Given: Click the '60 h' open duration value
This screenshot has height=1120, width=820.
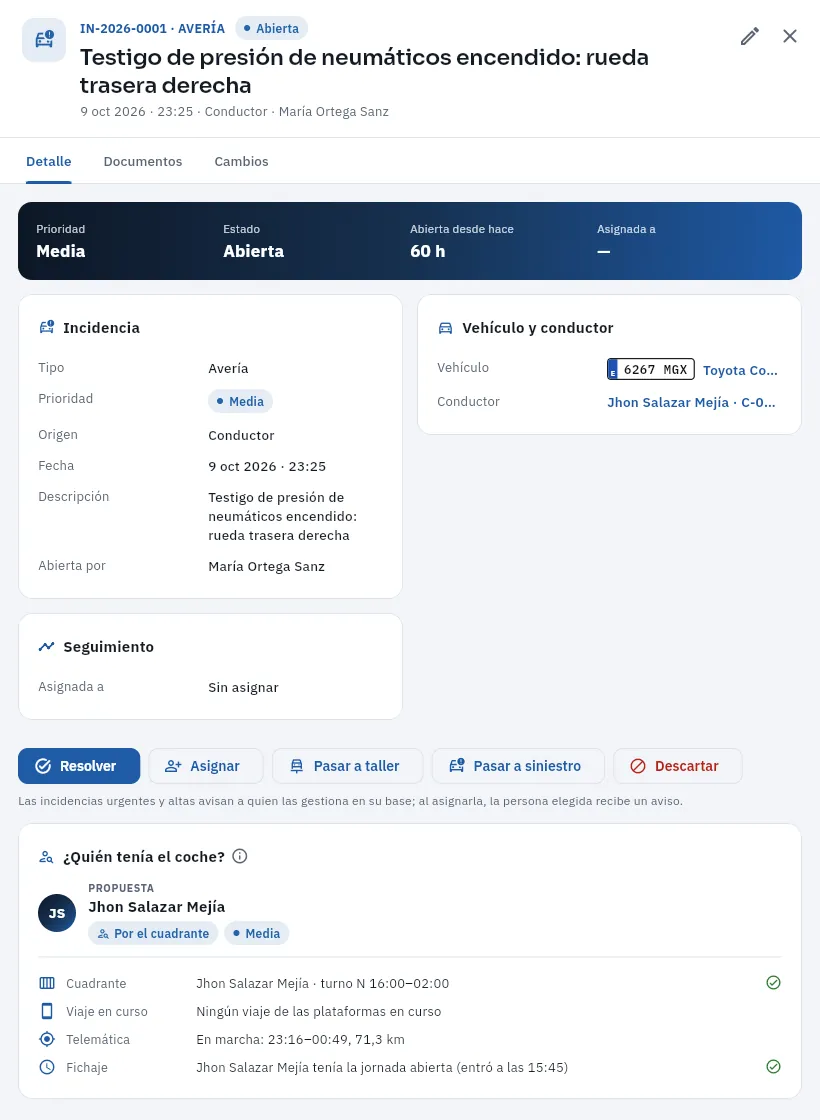Looking at the screenshot, I should point(427,251).
